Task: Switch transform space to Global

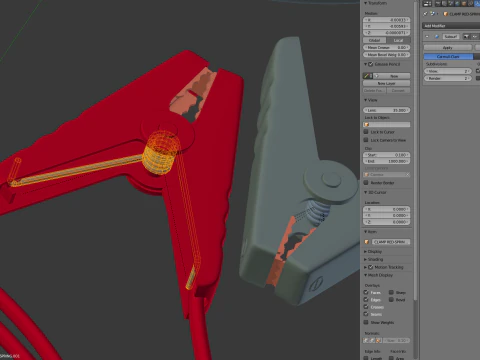Action: [375, 40]
